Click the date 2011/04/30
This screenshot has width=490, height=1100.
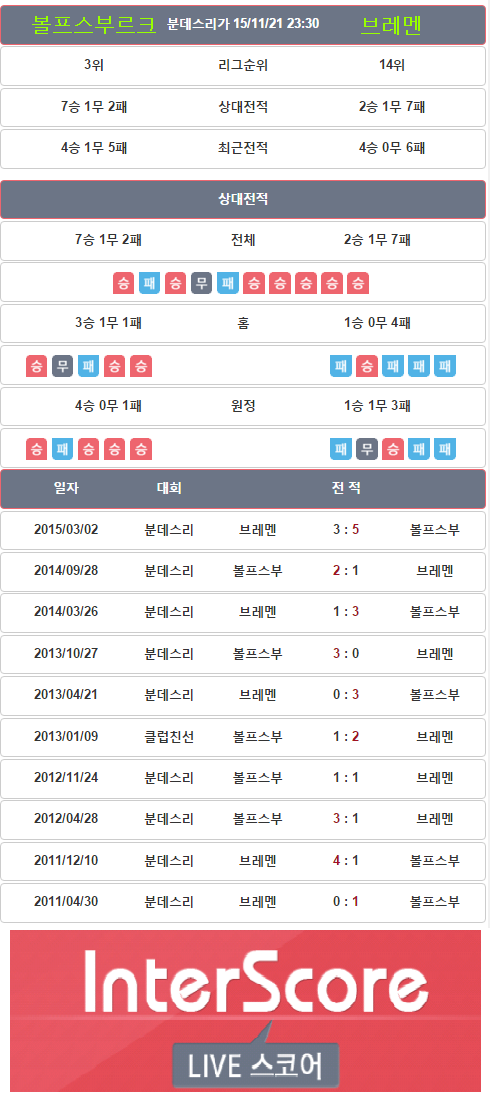(67, 902)
